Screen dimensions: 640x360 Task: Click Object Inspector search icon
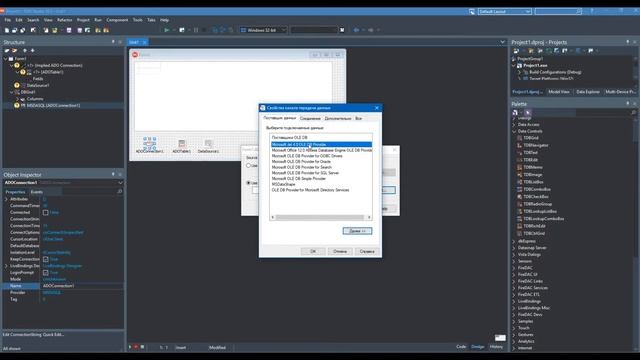(120, 191)
